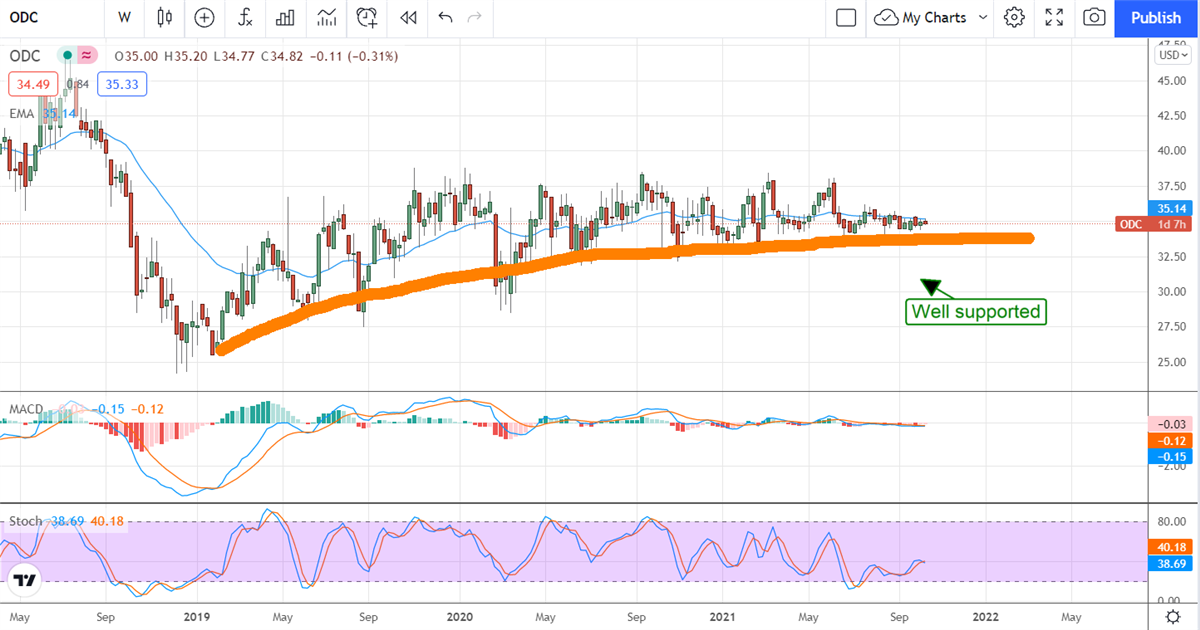Start bar replay with the rewind icon
1200x630 pixels.
(x=407, y=17)
